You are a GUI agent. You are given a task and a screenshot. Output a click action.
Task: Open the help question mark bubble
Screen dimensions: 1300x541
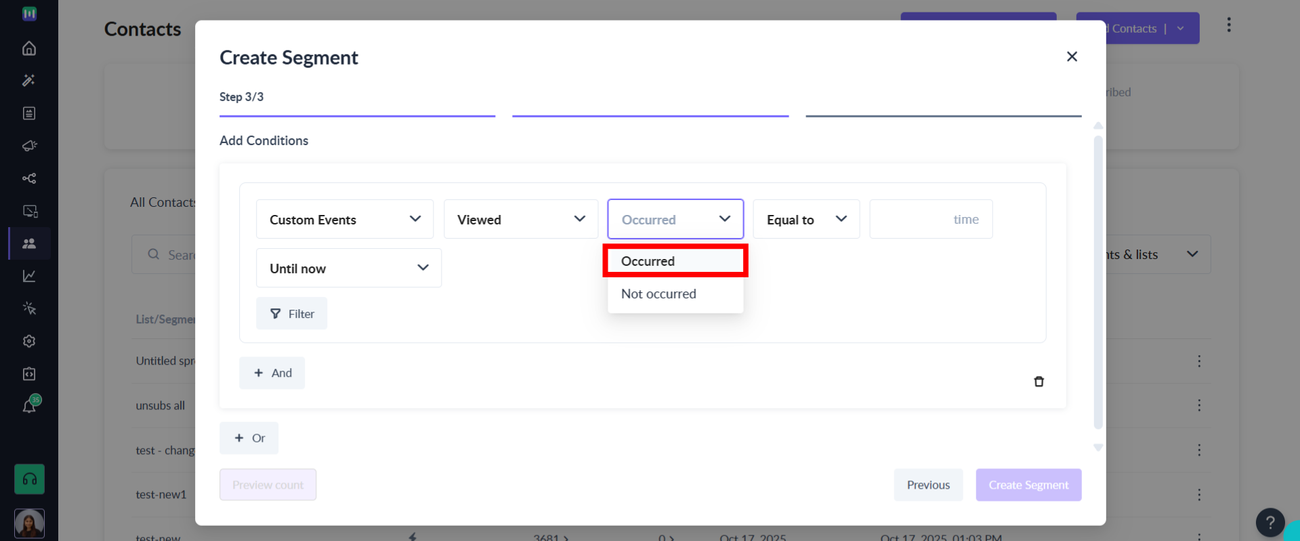(x=1270, y=522)
